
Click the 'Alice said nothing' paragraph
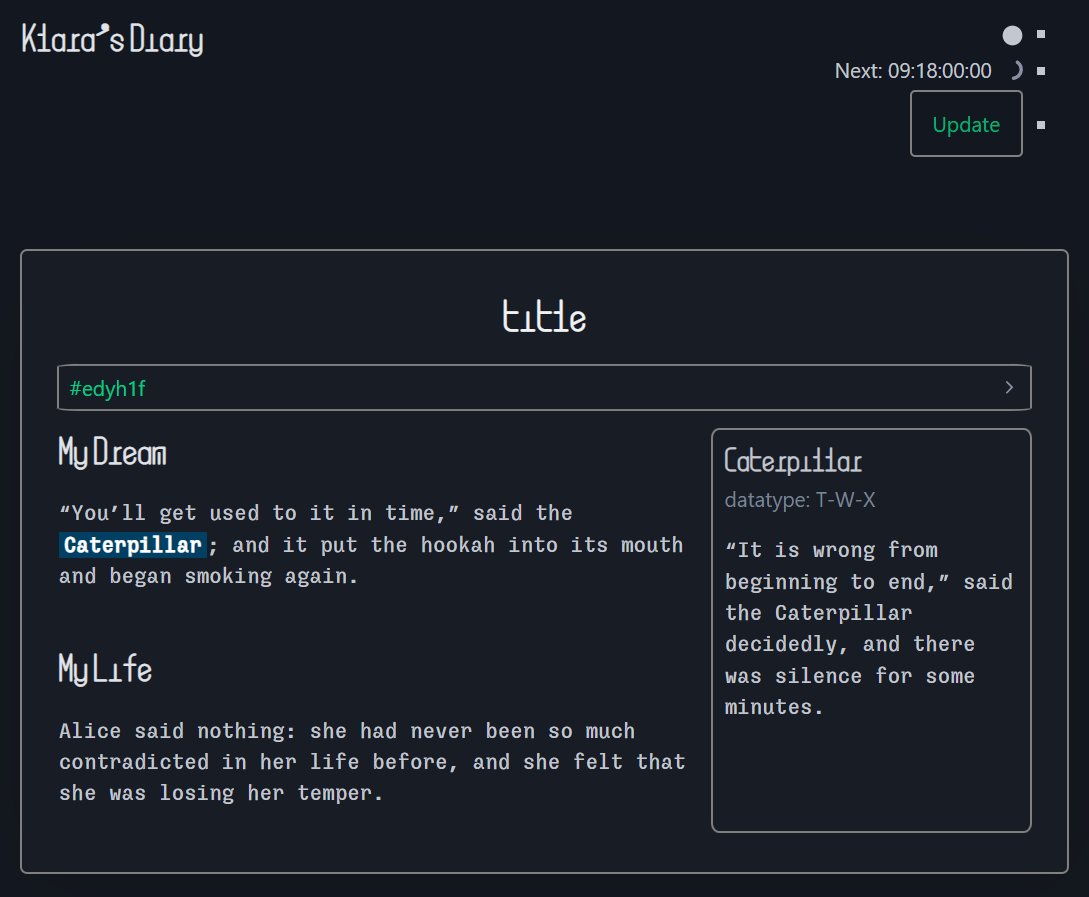[x=372, y=762]
